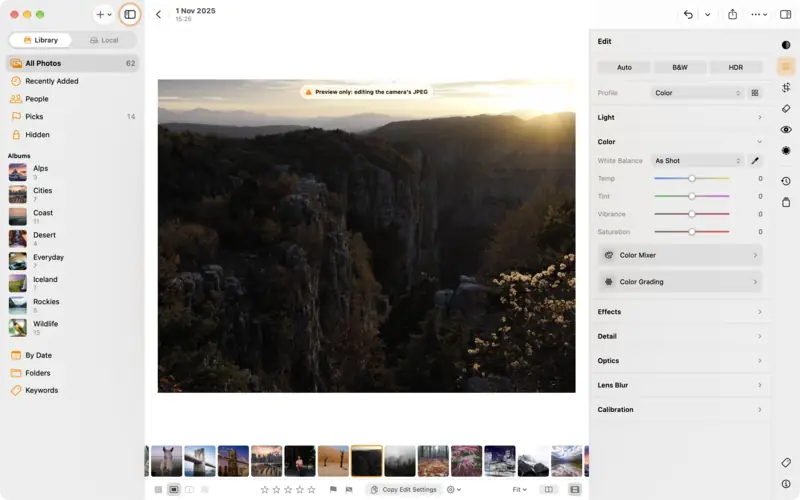800x500 pixels.
Task: Select the horse photo thumbnail in filmstrip
Action: pyautogui.click(x=166, y=461)
